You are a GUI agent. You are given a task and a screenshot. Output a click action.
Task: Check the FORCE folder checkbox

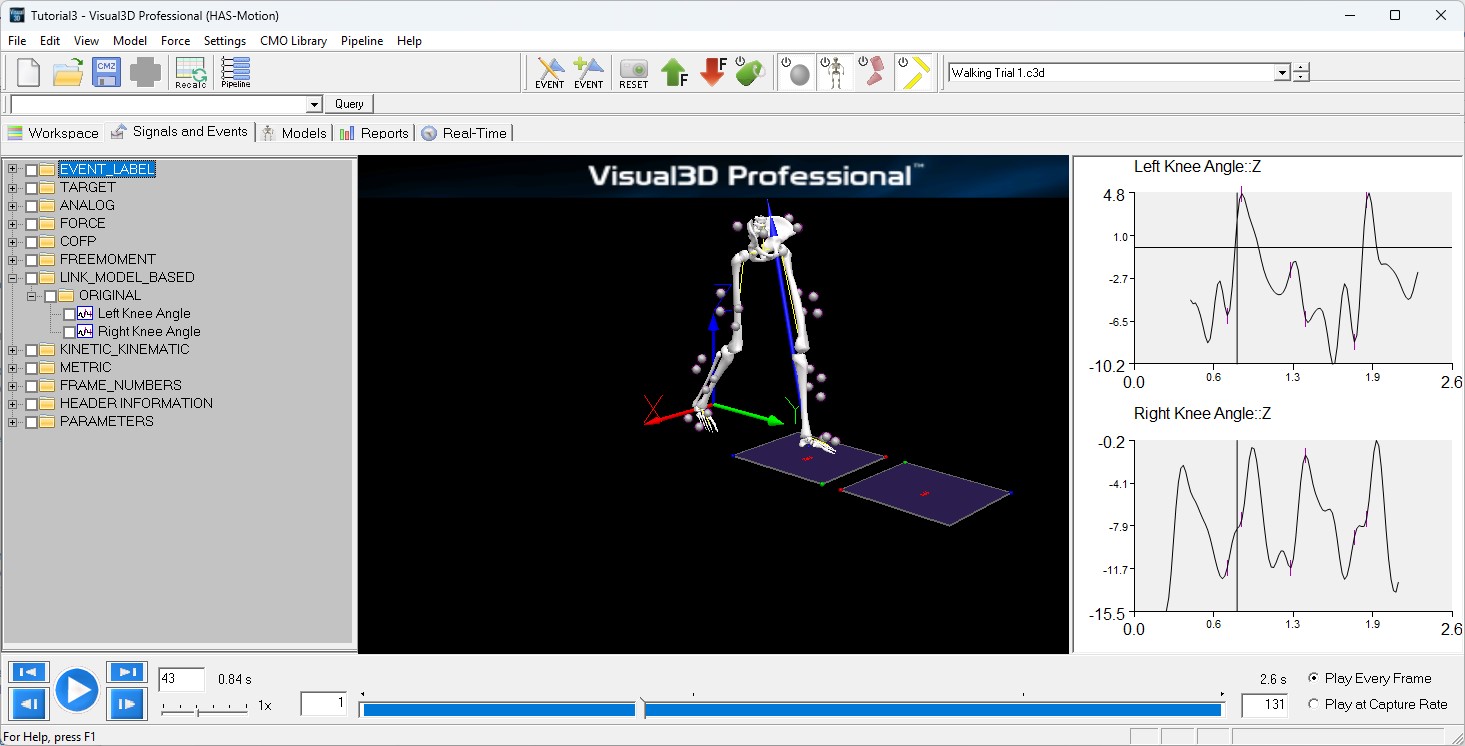pos(31,224)
